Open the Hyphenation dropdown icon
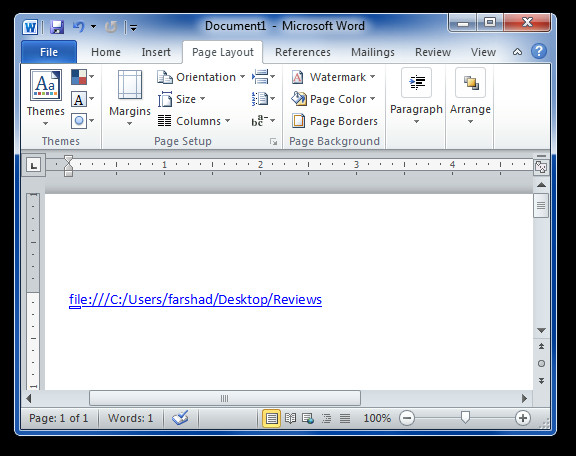The image size is (576, 456). [263, 121]
